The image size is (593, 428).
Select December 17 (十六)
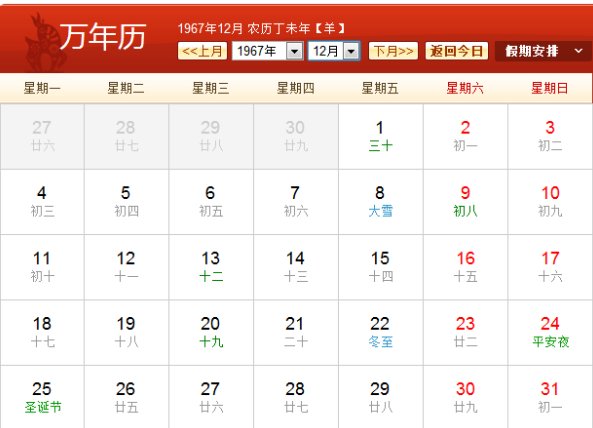pyautogui.click(x=550, y=267)
